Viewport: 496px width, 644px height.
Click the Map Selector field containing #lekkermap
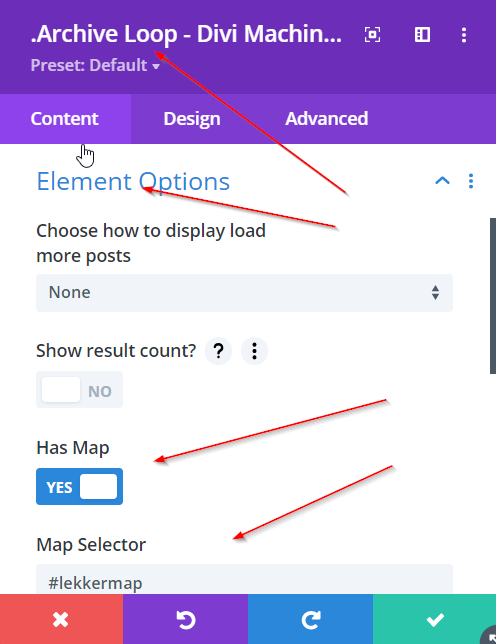(244, 579)
